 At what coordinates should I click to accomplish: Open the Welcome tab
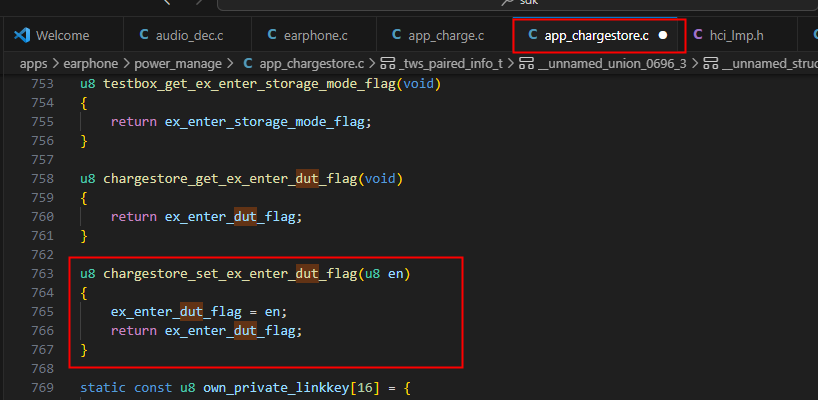click(63, 35)
